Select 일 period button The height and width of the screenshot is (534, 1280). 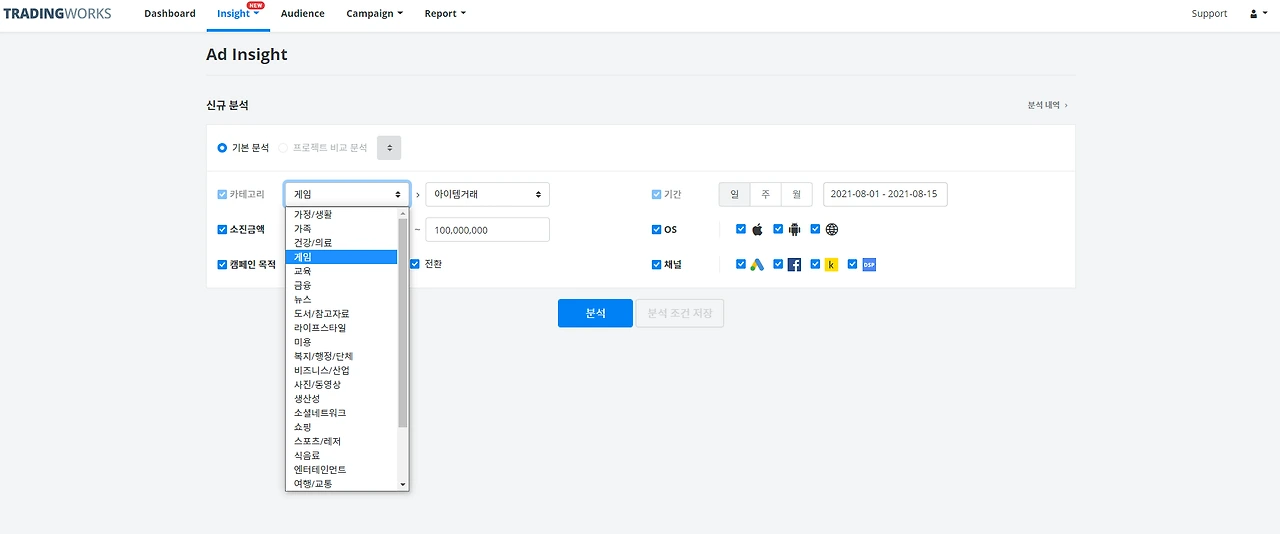point(734,194)
